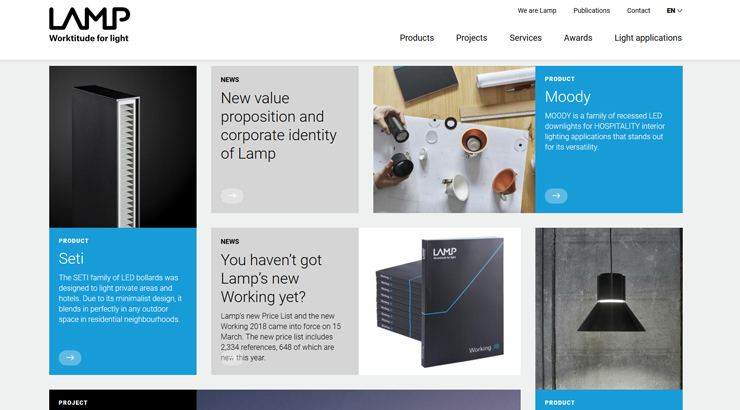The height and width of the screenshot is (410, 740).
Task: Click the NEWS label above the Working yet headline
Action: tap(230, 242)
